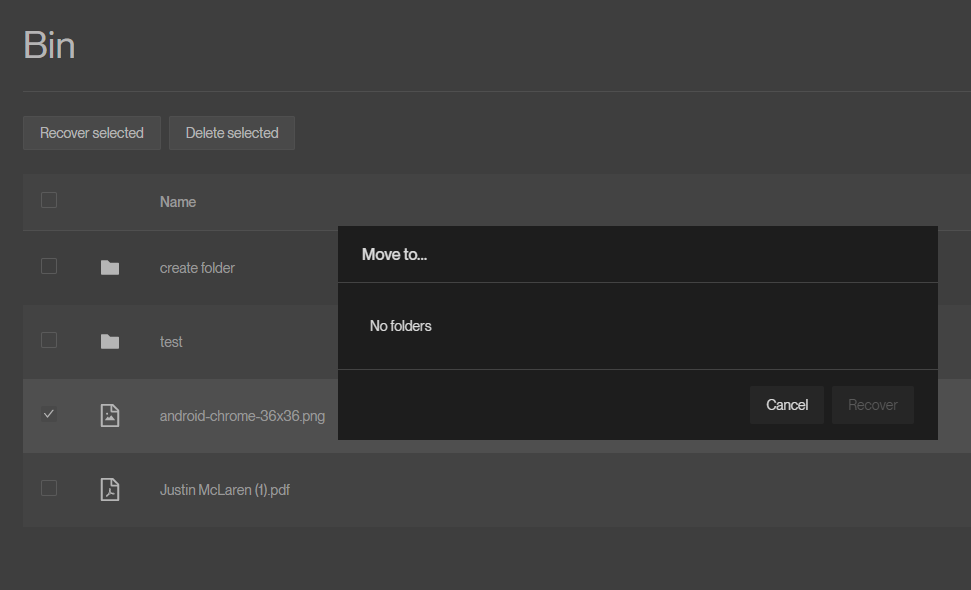Screen dimensions: 971x590
Task: Click the folder icon beside "test"
Action: pos(110,341)
